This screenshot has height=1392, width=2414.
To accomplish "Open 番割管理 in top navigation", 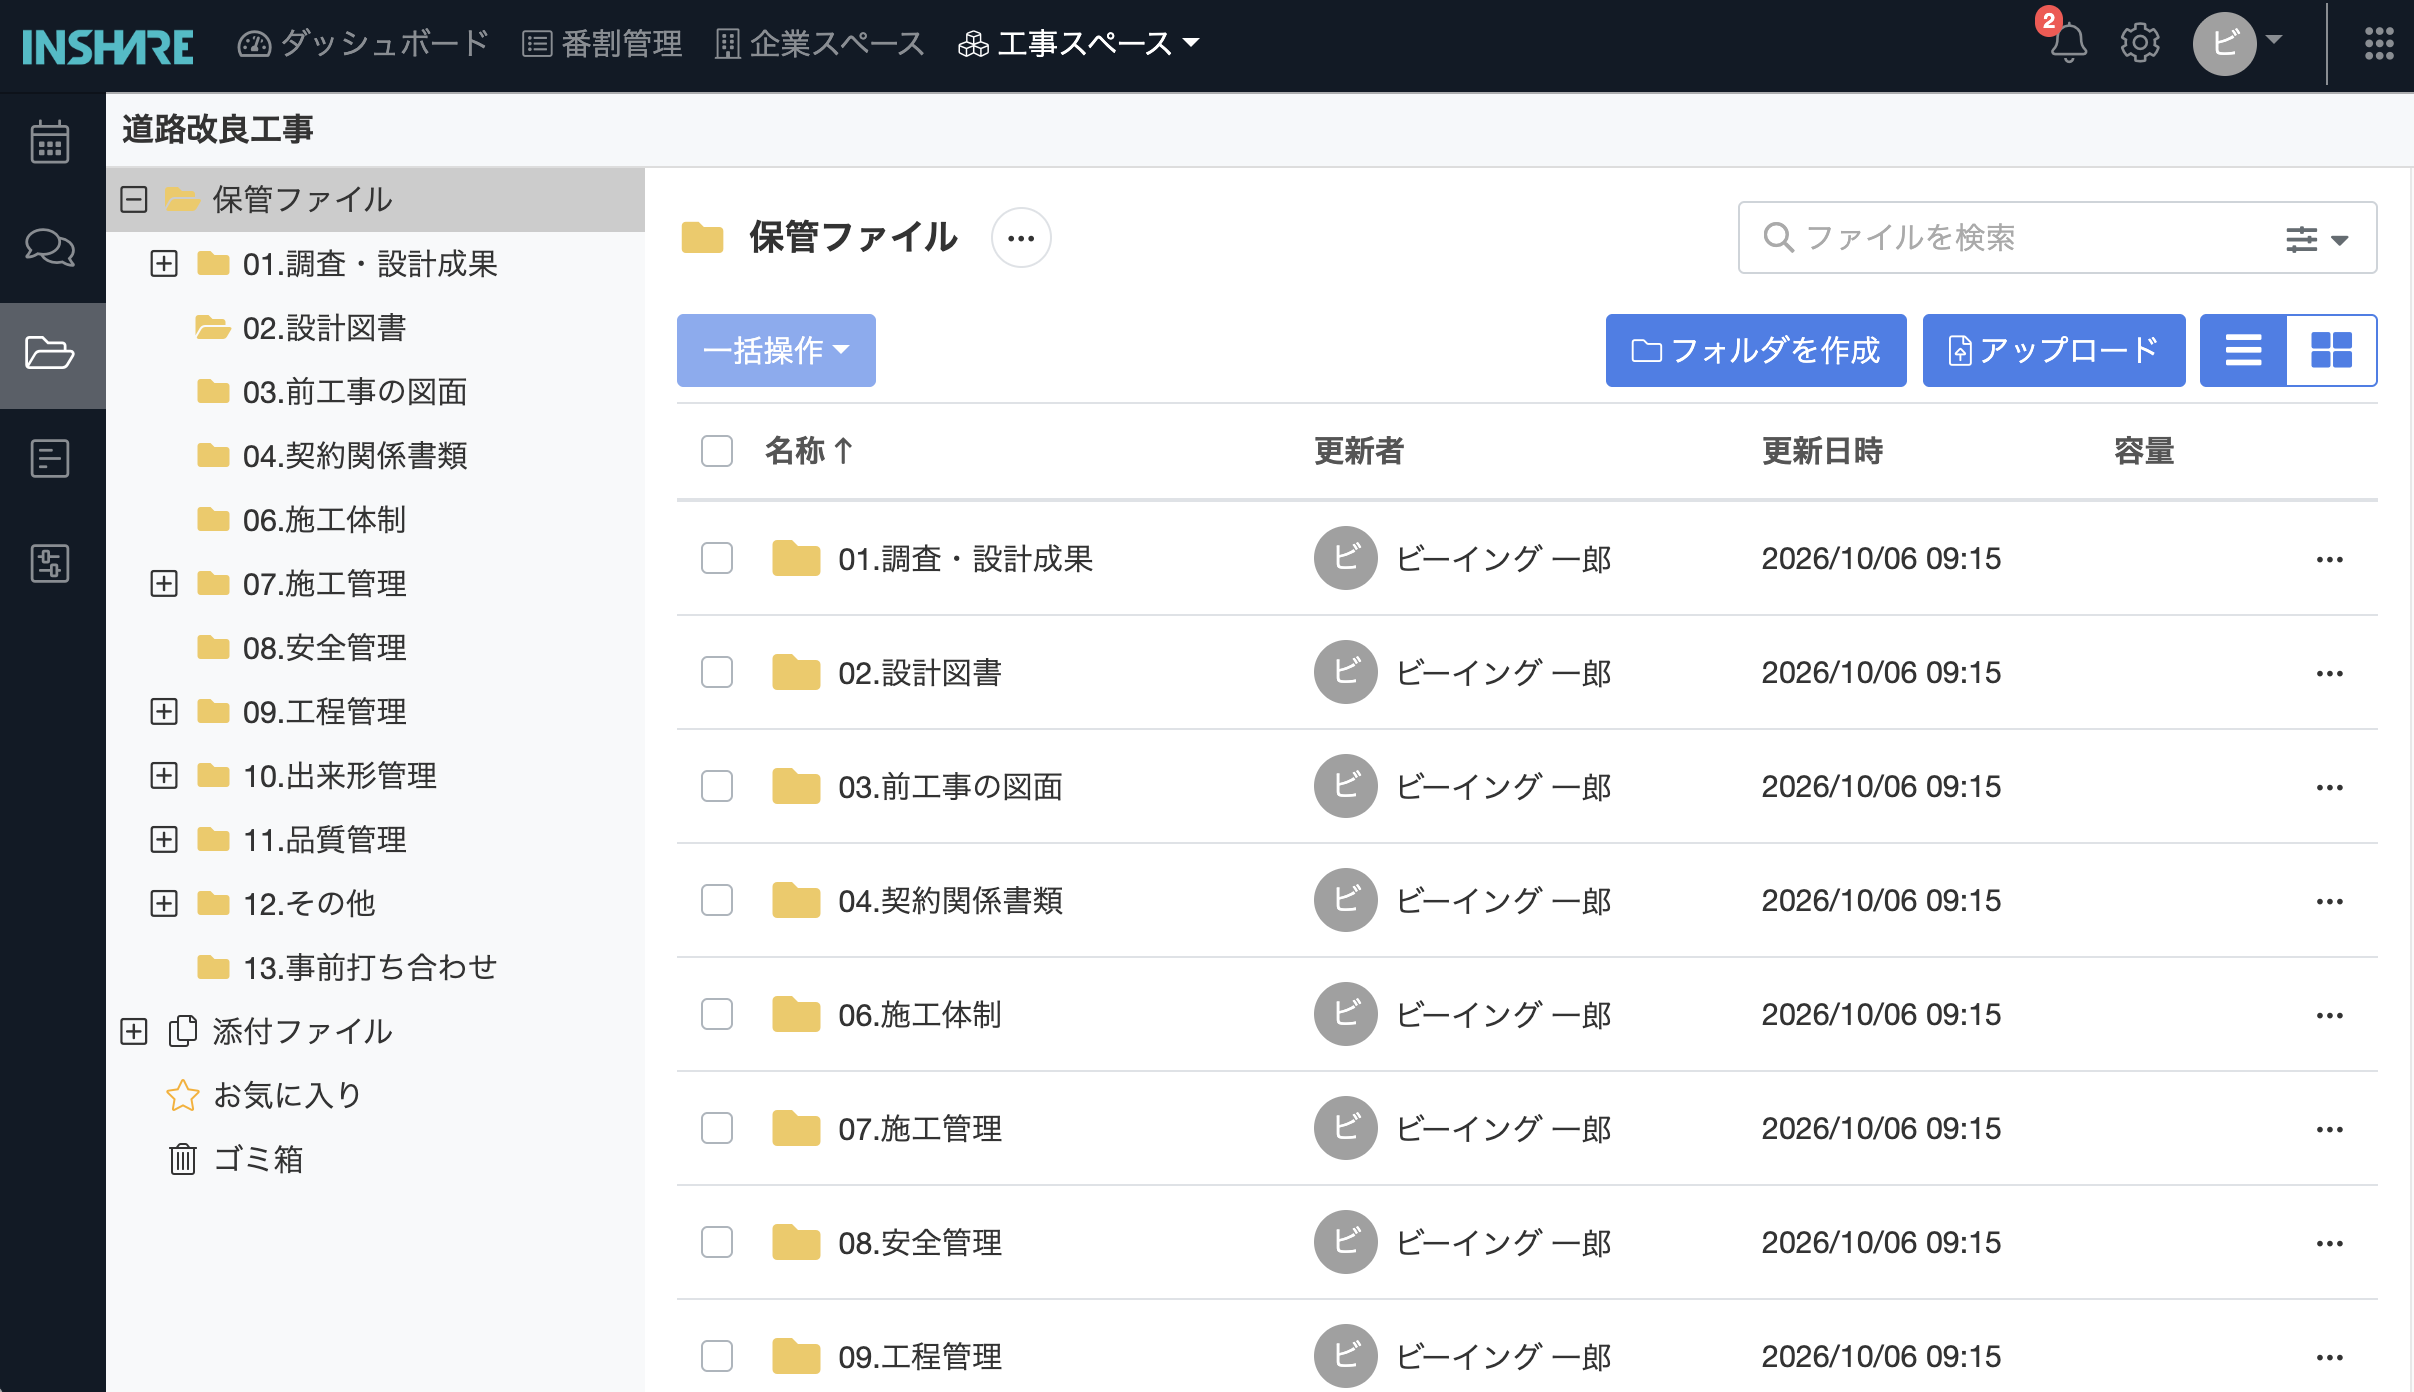I will click(x=602, y=44).
